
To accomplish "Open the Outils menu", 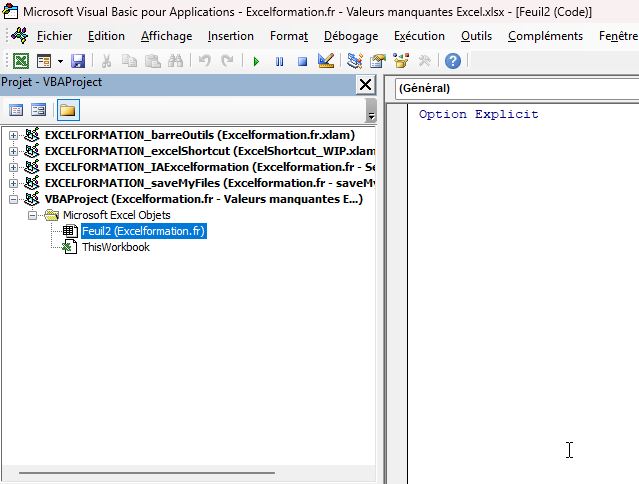I will [476, 36].
